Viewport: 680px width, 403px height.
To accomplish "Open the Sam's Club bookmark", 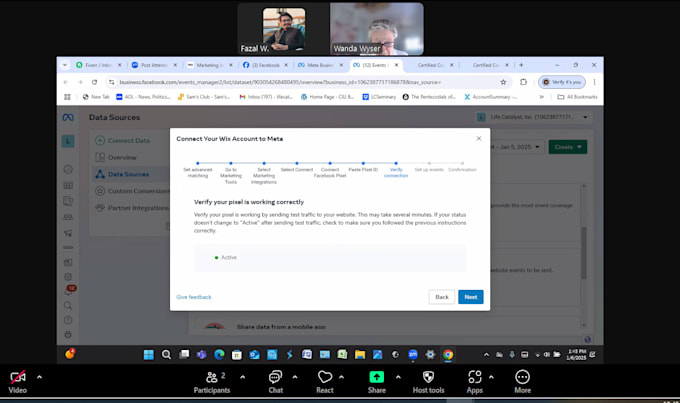I will [204, 97].
